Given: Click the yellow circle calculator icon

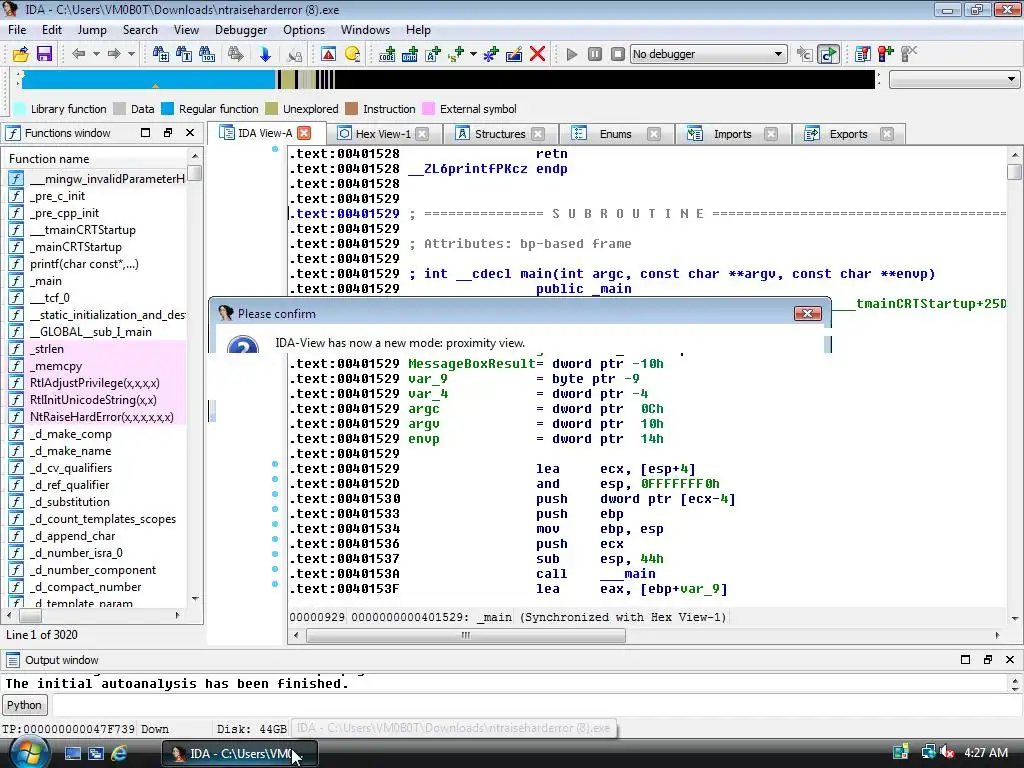Looking at the screenshot, I should tap(352, 54).
